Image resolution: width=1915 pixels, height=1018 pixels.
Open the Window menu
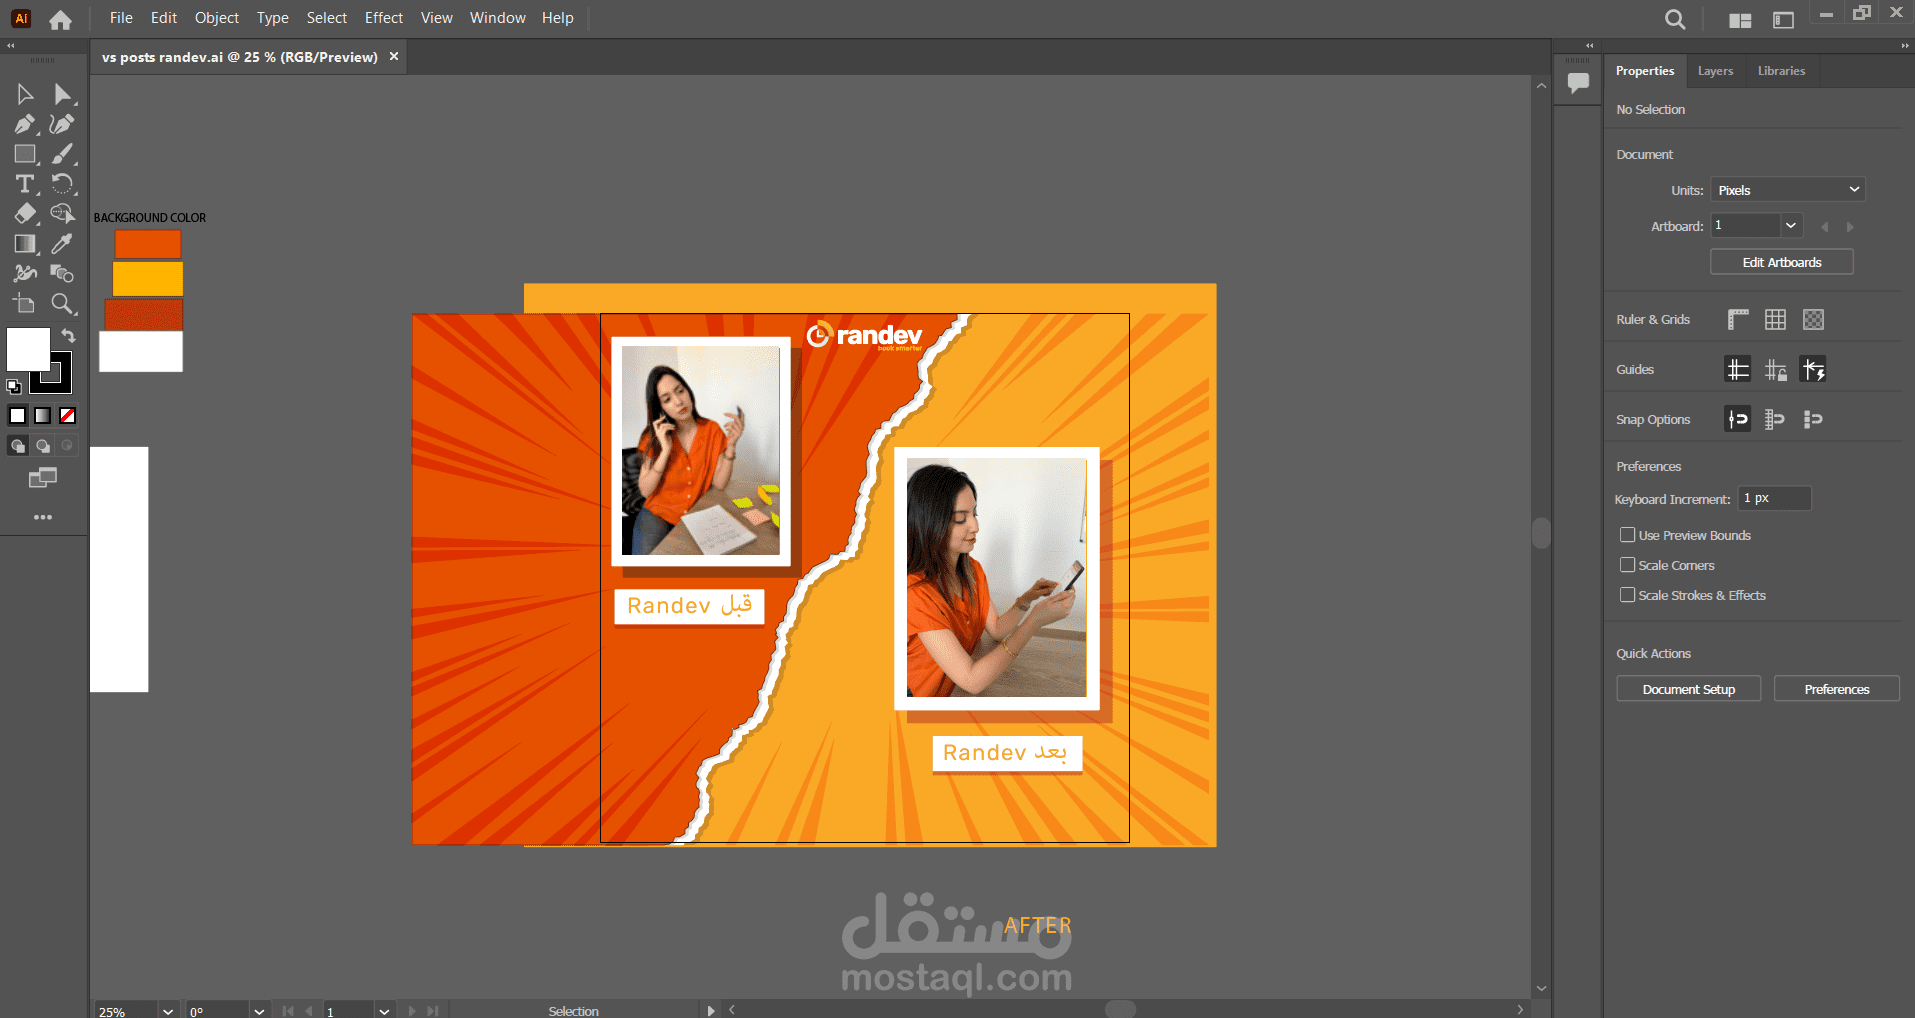pos(498,18)
